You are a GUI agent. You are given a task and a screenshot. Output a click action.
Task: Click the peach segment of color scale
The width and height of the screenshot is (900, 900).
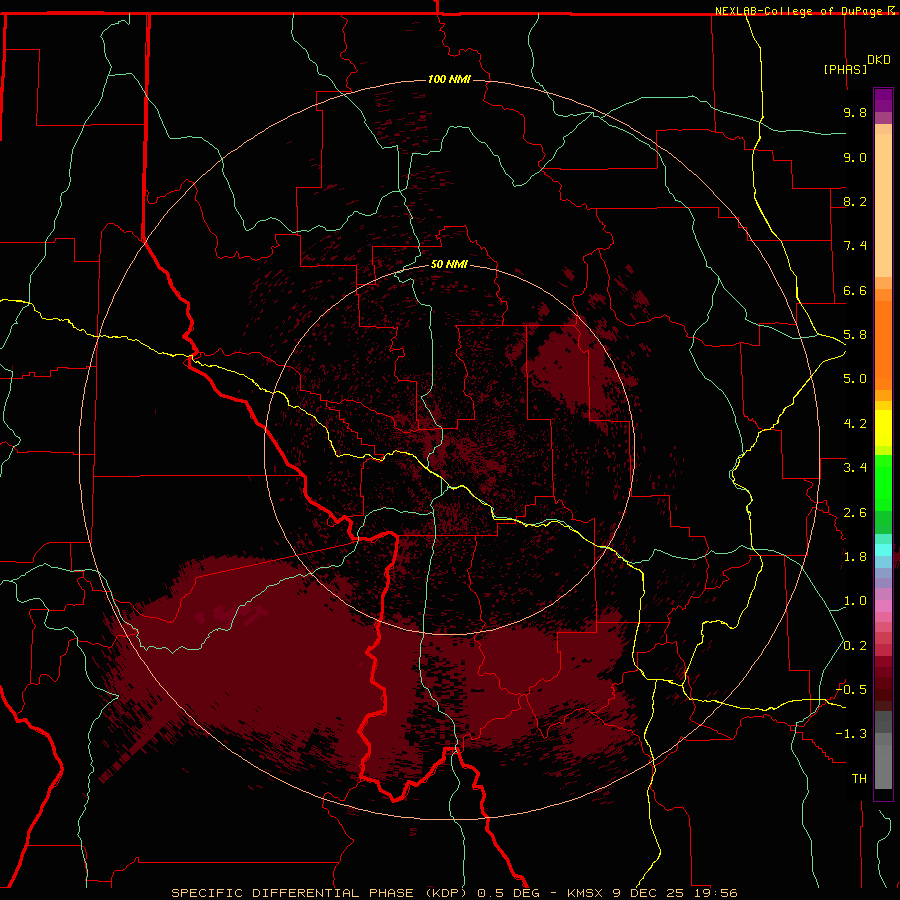click(883, 205)
